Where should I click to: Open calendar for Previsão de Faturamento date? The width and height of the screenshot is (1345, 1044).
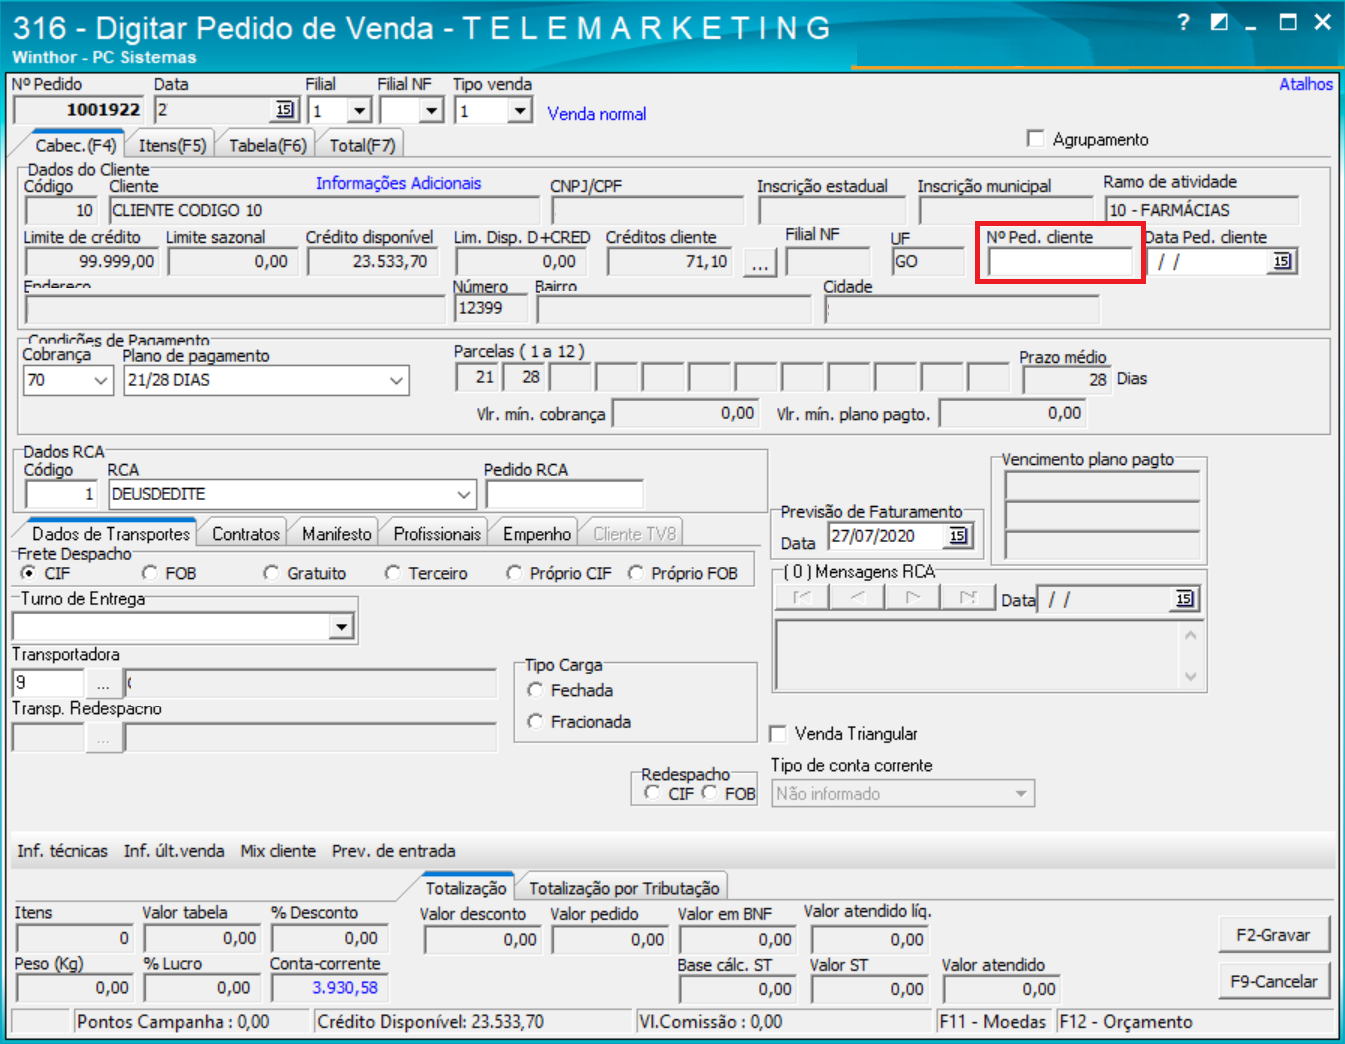tap(958, 536)
